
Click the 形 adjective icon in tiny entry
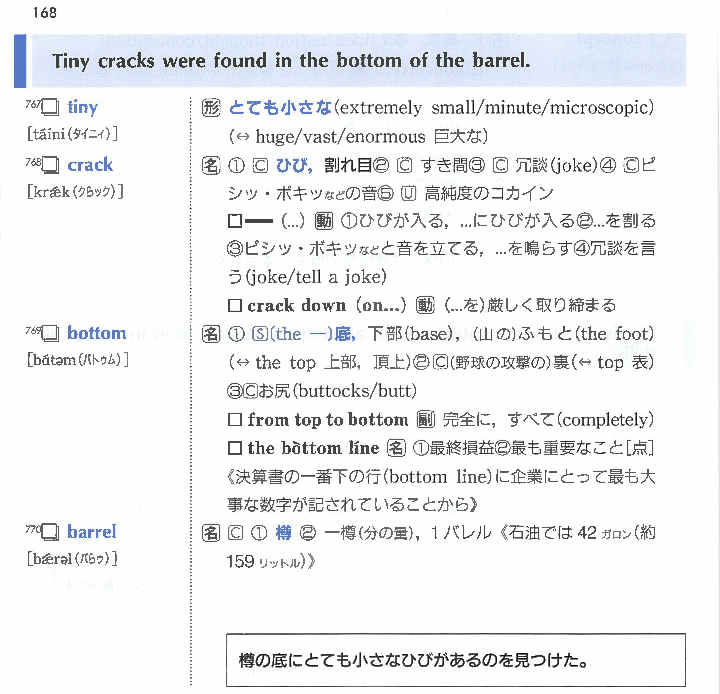click(210, 108)
